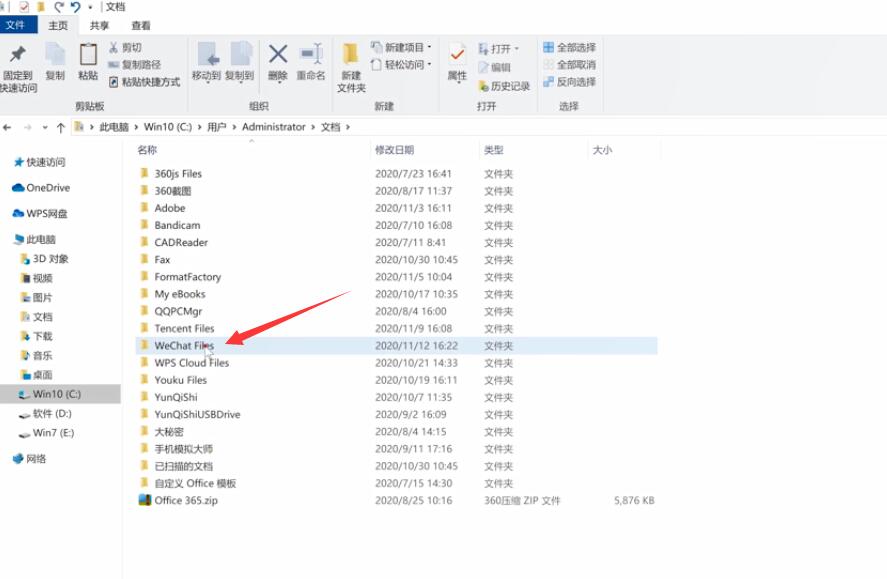Sort by 修改日期 (Date modified) header
The image size is (887, 579).
pyautogui.click(x=394, y=150)
